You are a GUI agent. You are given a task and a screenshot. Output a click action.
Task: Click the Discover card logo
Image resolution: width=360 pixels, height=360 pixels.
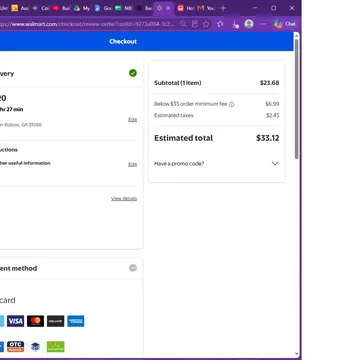click(55, 321)
